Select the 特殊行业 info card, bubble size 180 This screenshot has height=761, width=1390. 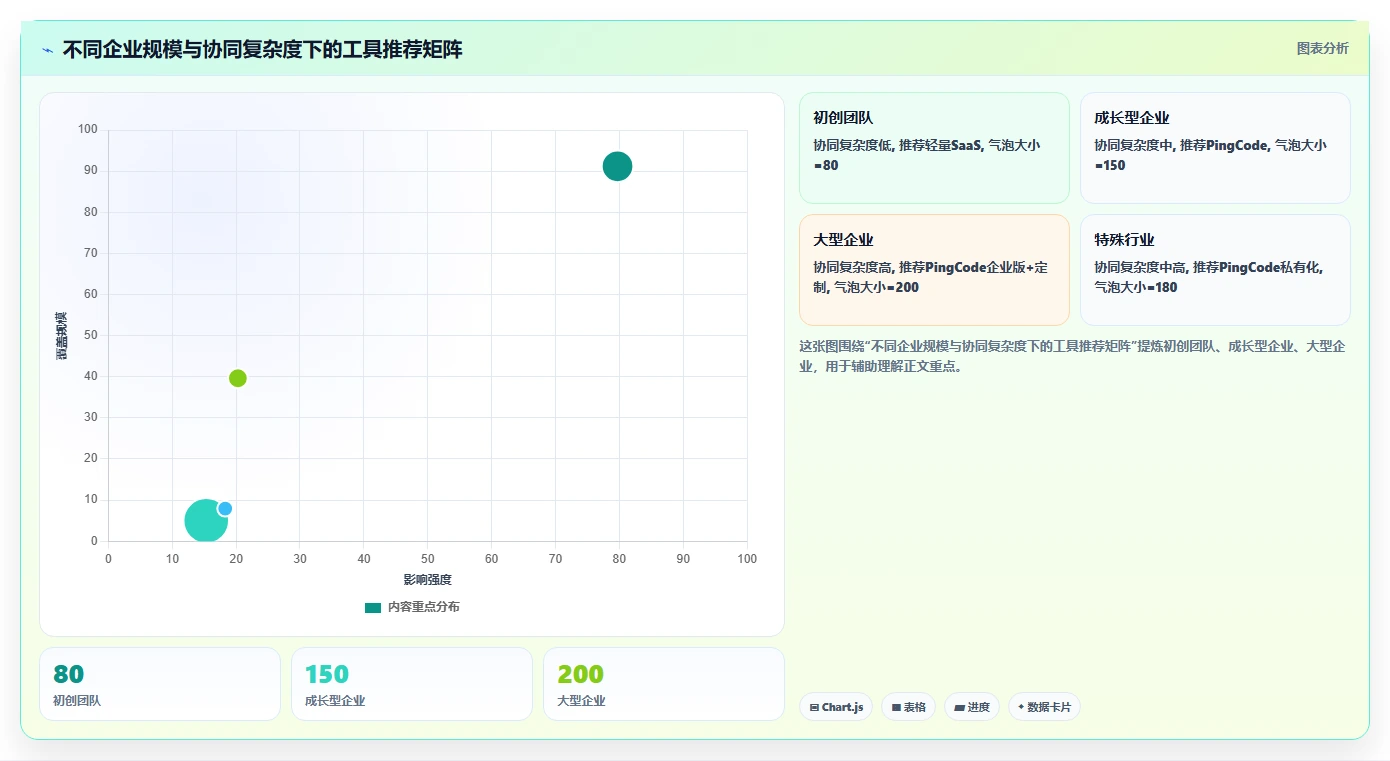click(1215, 270)
